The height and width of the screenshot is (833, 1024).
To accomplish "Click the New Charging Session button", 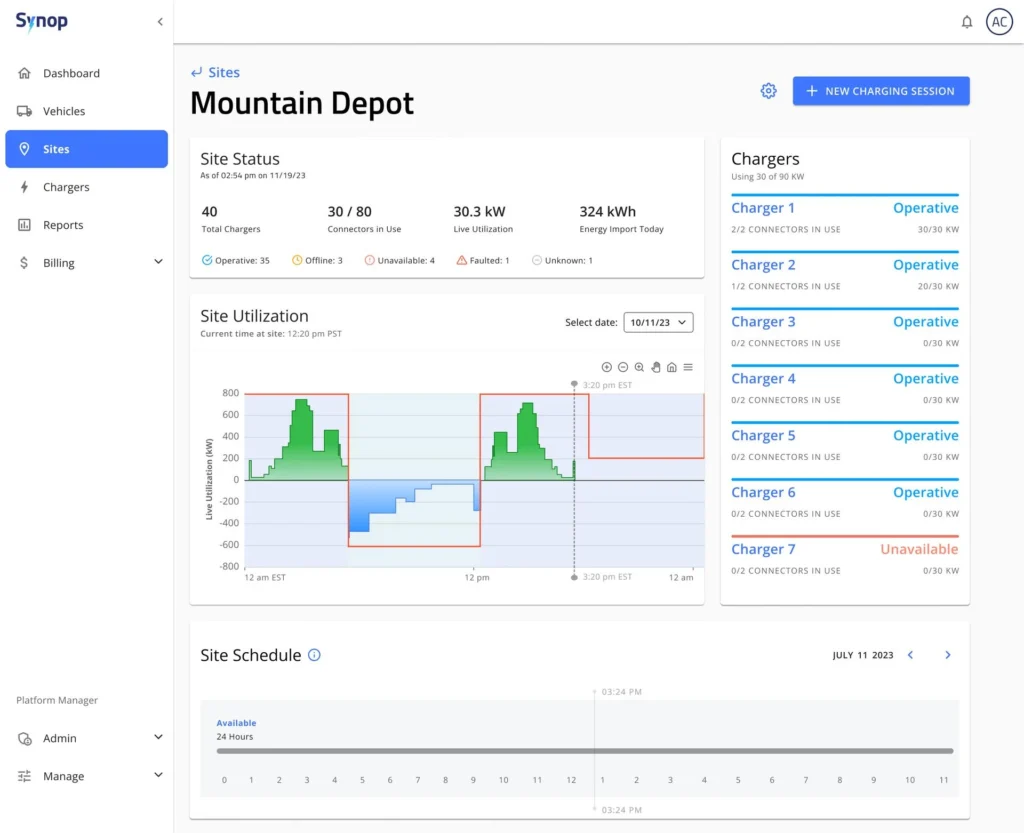I will 881,91.
